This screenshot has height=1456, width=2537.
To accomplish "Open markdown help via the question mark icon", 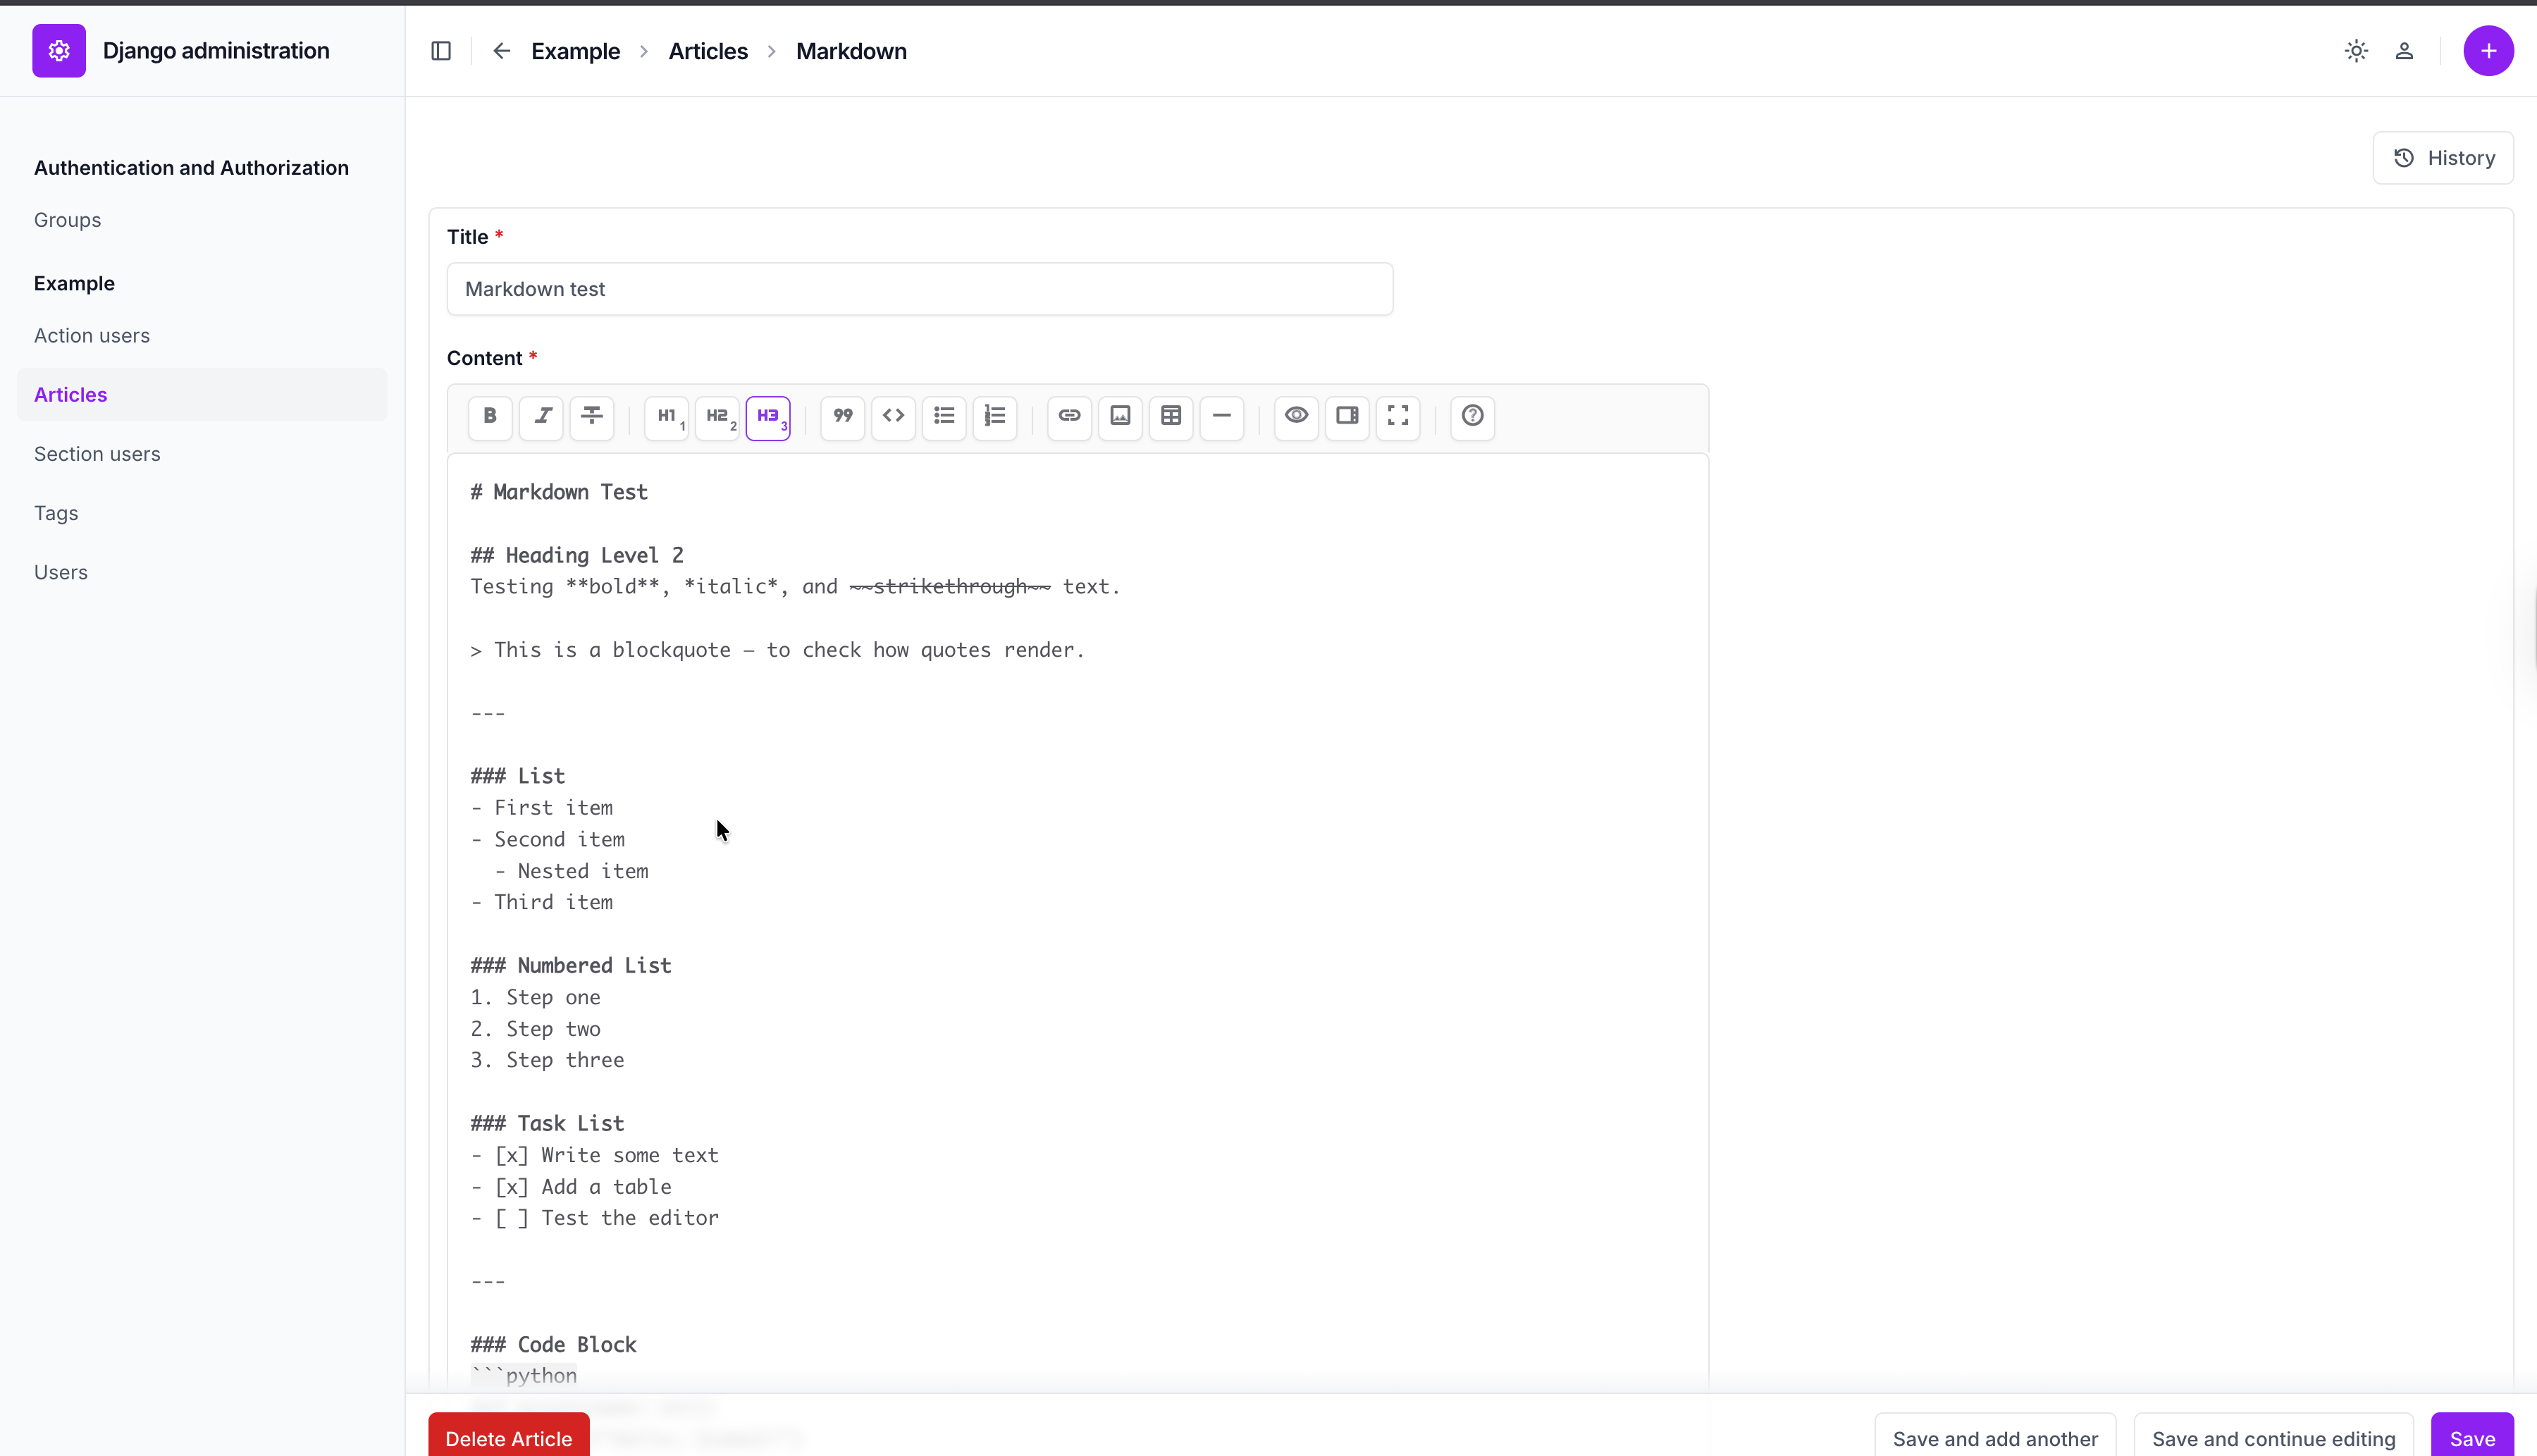I will coord(1471,417).
